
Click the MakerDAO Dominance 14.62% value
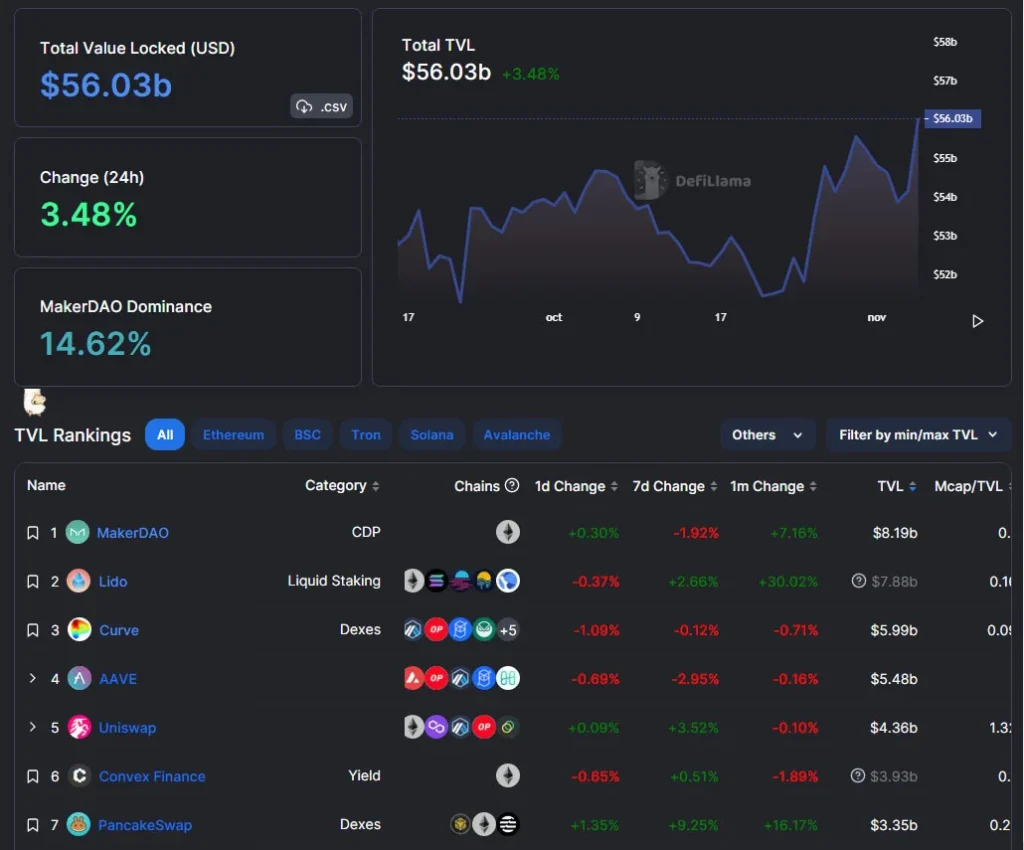coord(95,343)
